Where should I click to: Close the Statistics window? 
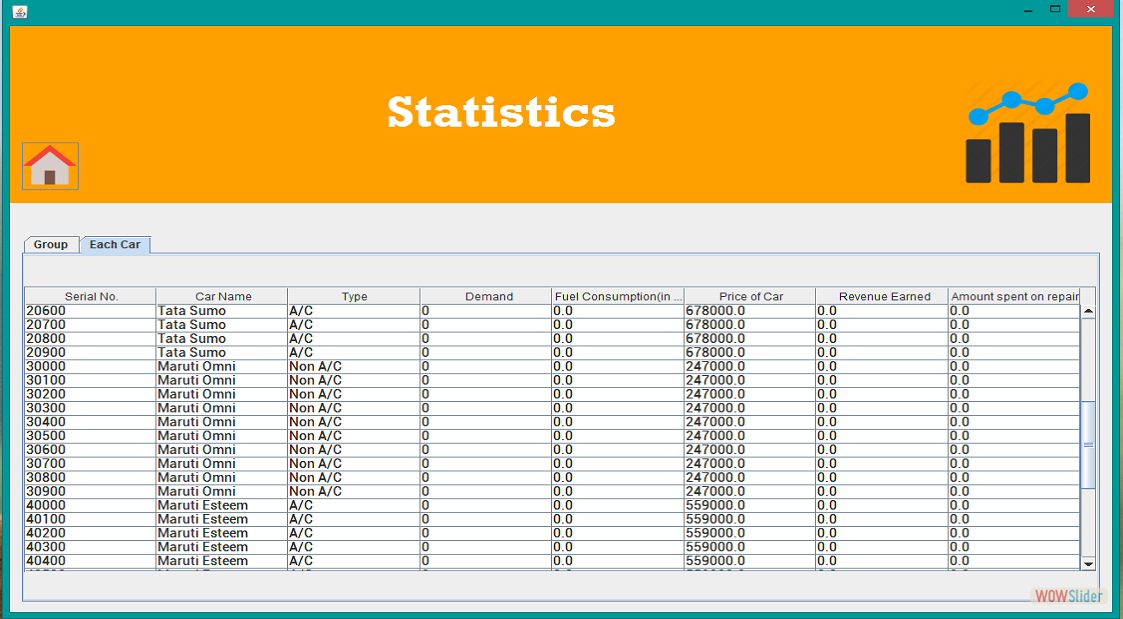pyautogui.click(x=1090, y=9)
